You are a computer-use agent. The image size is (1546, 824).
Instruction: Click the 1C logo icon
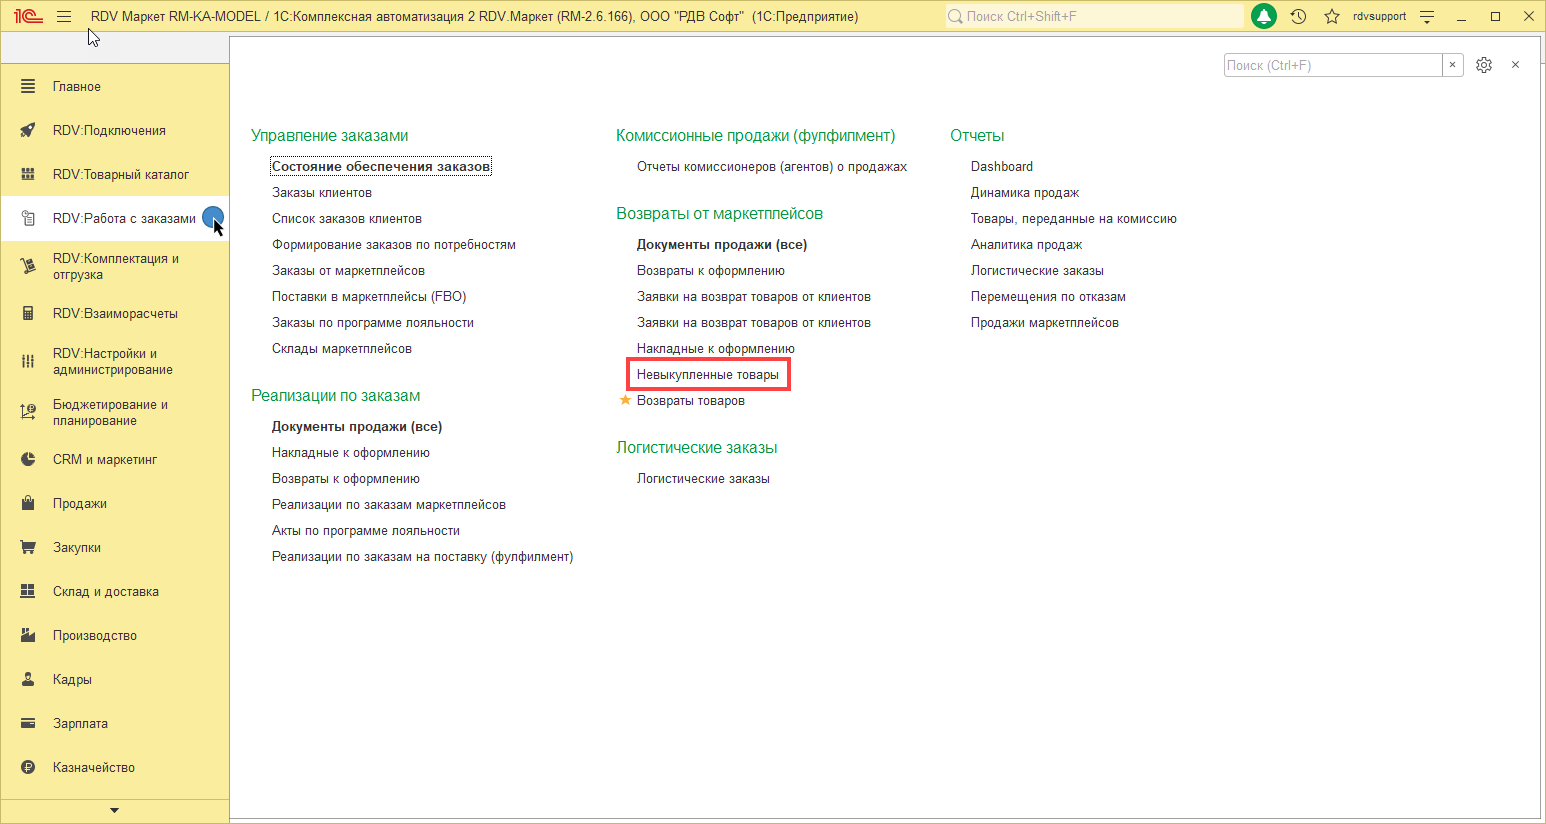[x=28, y=16]
